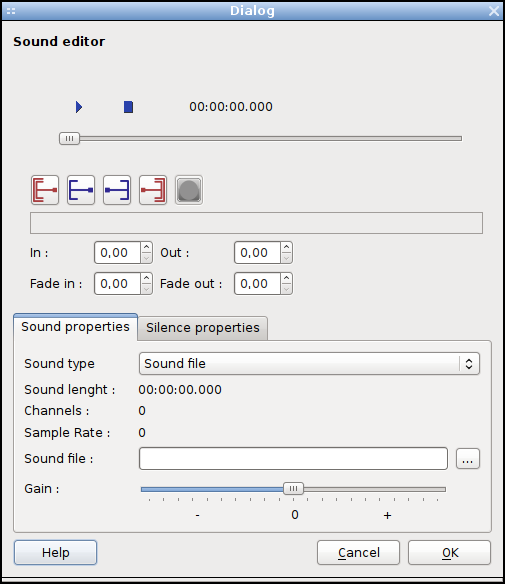
Task: Click the Gain slider handle
Action: (293, 488)
